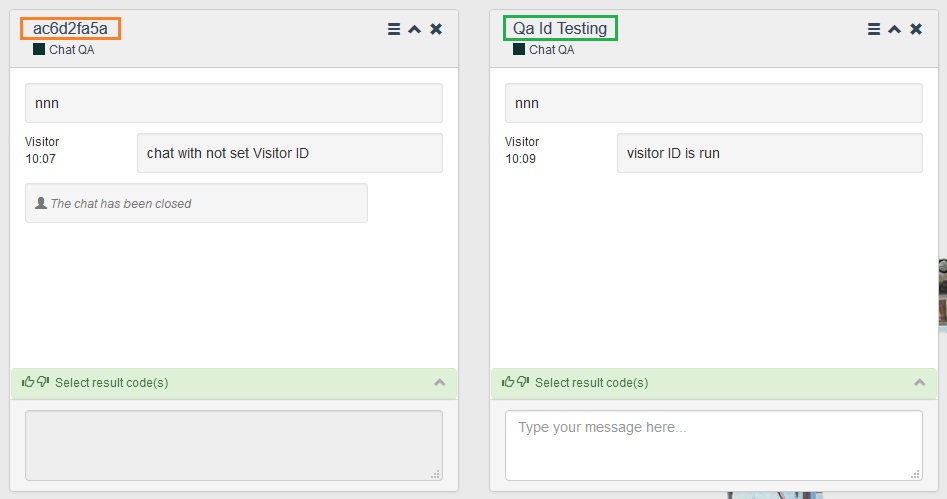Collapse the Qa Id Testing chat window
Viewport: 947px width, 499px height.
point(894,29)
